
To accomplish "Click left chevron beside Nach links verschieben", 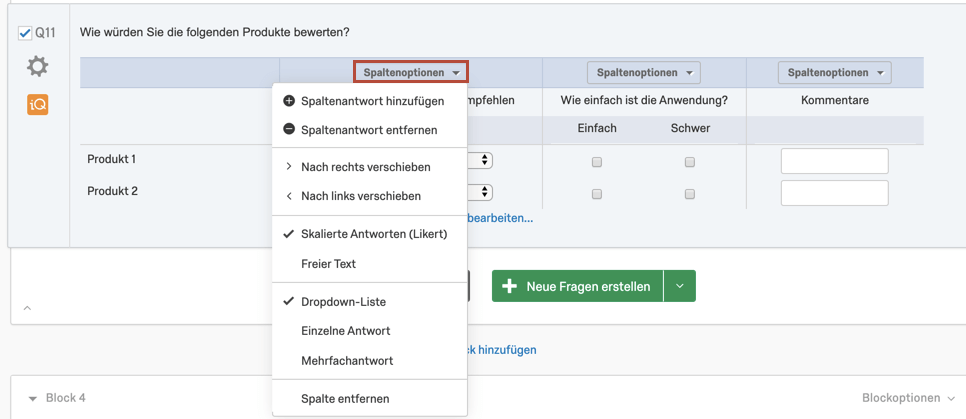I will pyautogui.click(x=288, y=196).
